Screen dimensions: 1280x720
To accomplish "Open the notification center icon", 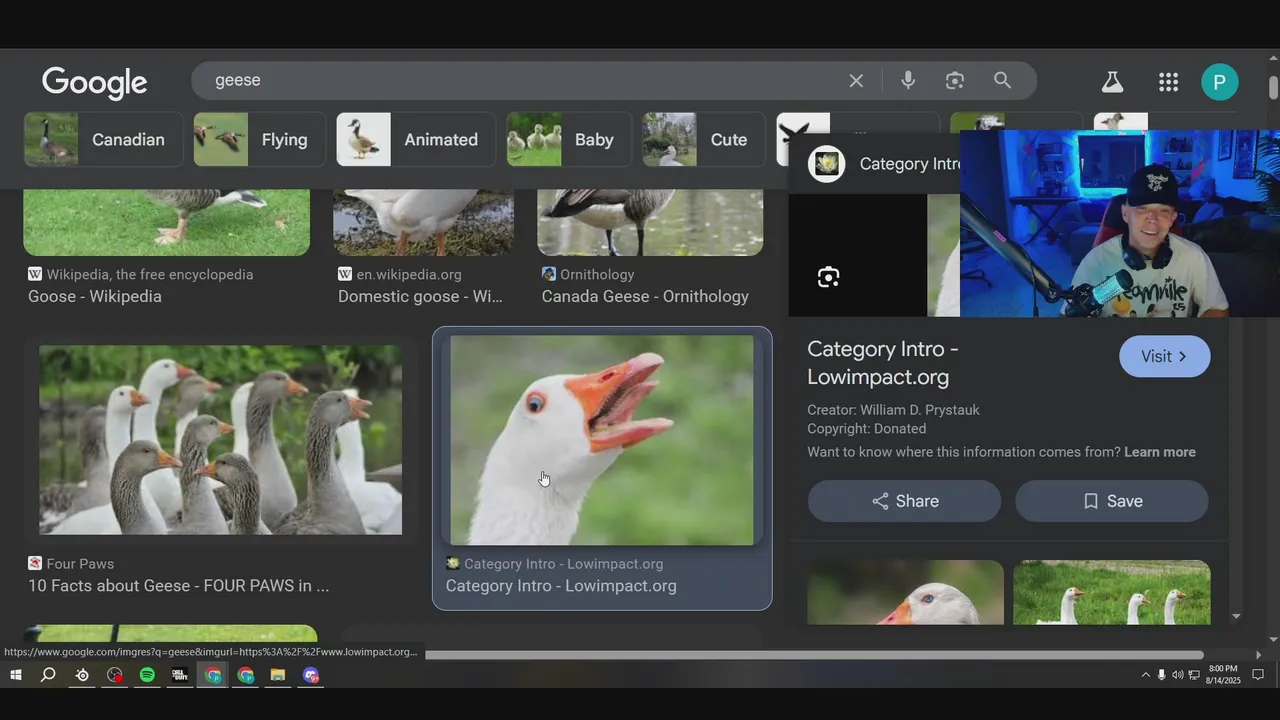I will pos(1258,675).
